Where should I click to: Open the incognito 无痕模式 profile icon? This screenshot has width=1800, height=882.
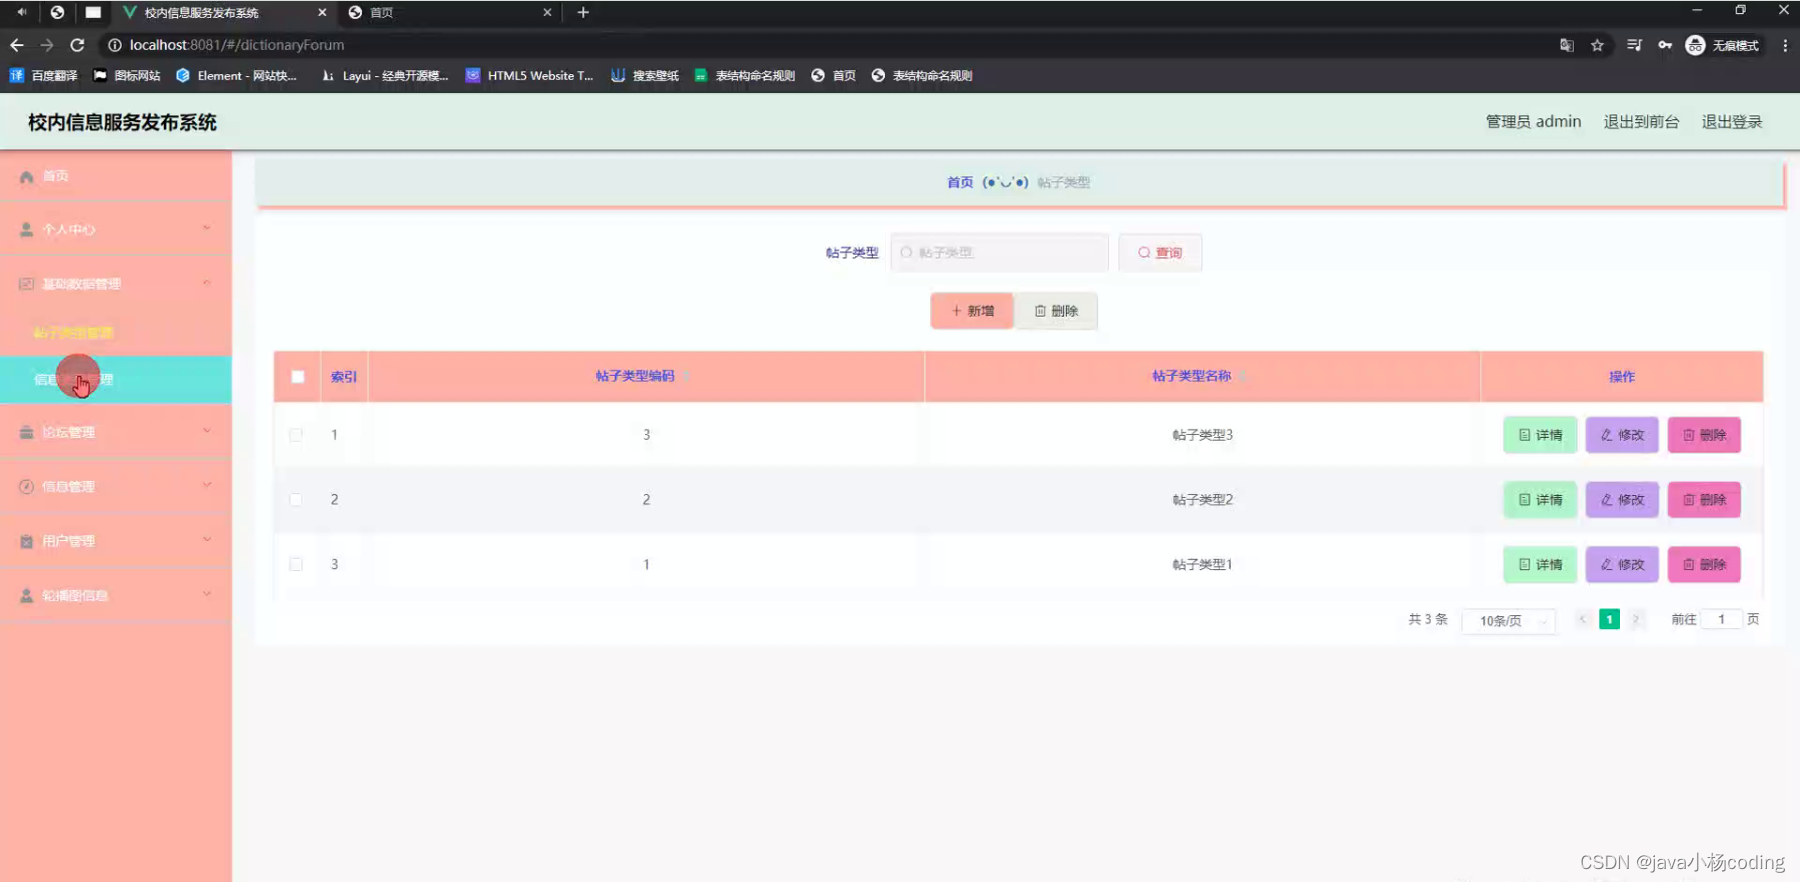click(x=1723, y=45)
